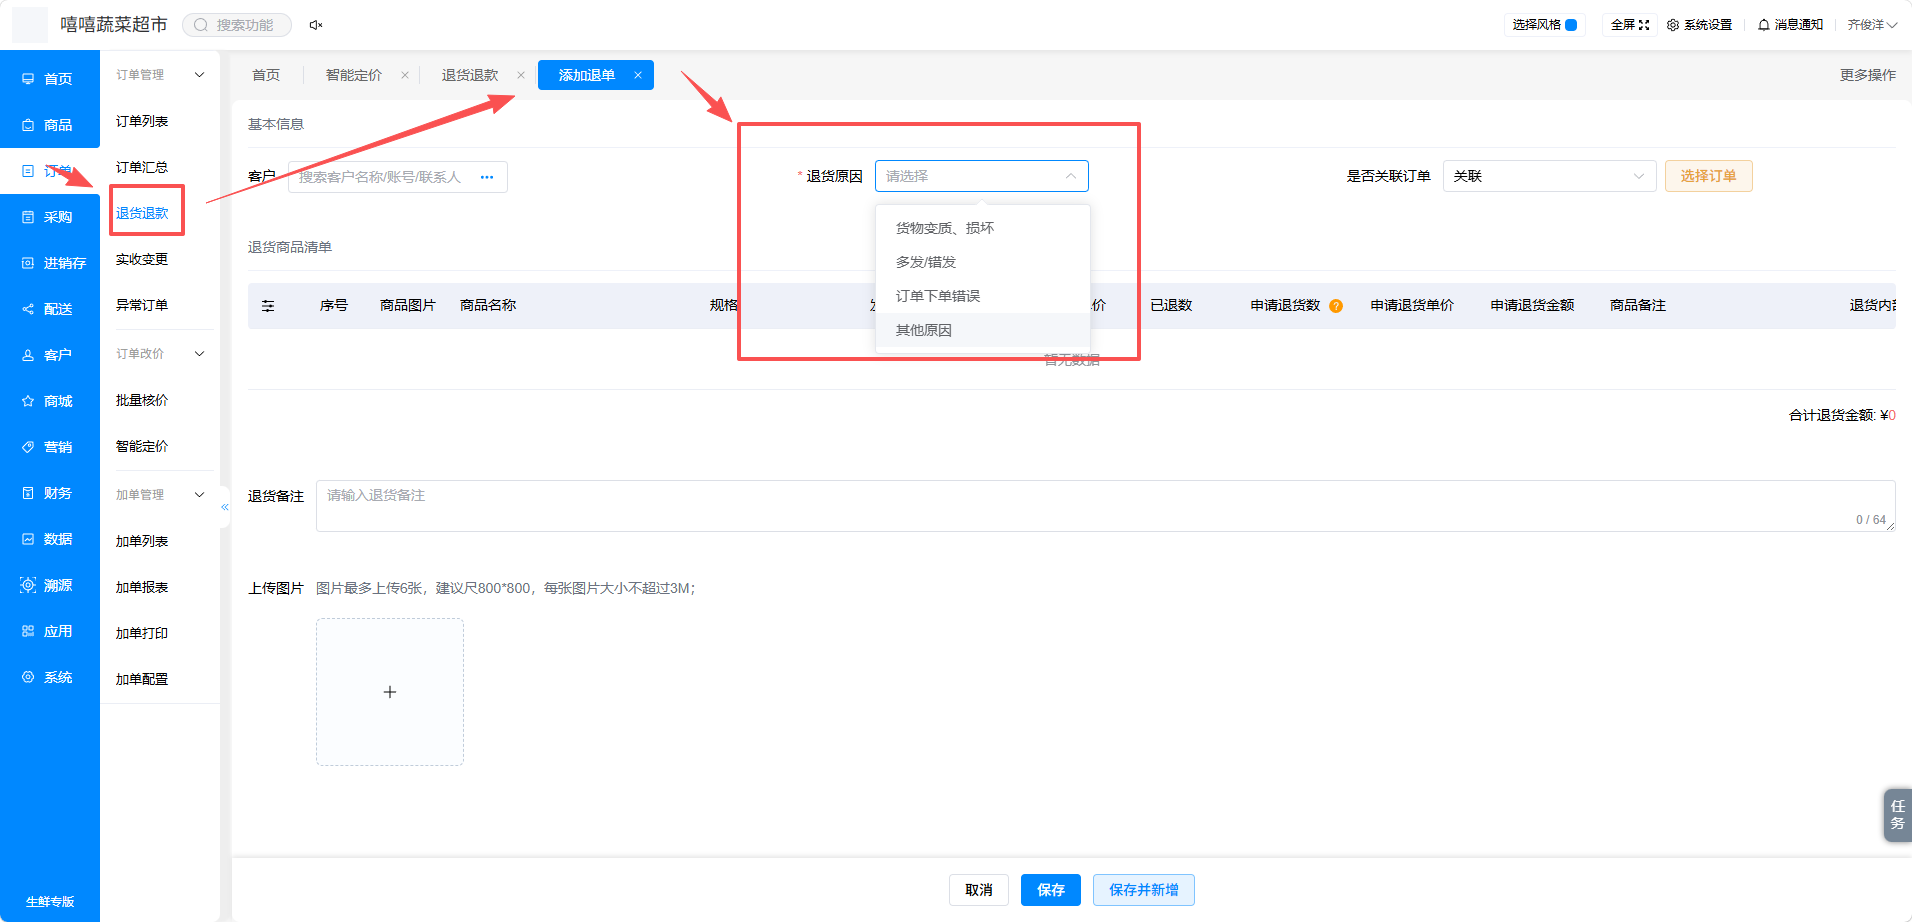Open the 数据 sidebar module
Viewport: 1912px width, 922px height.
click(x=49, y=539)
